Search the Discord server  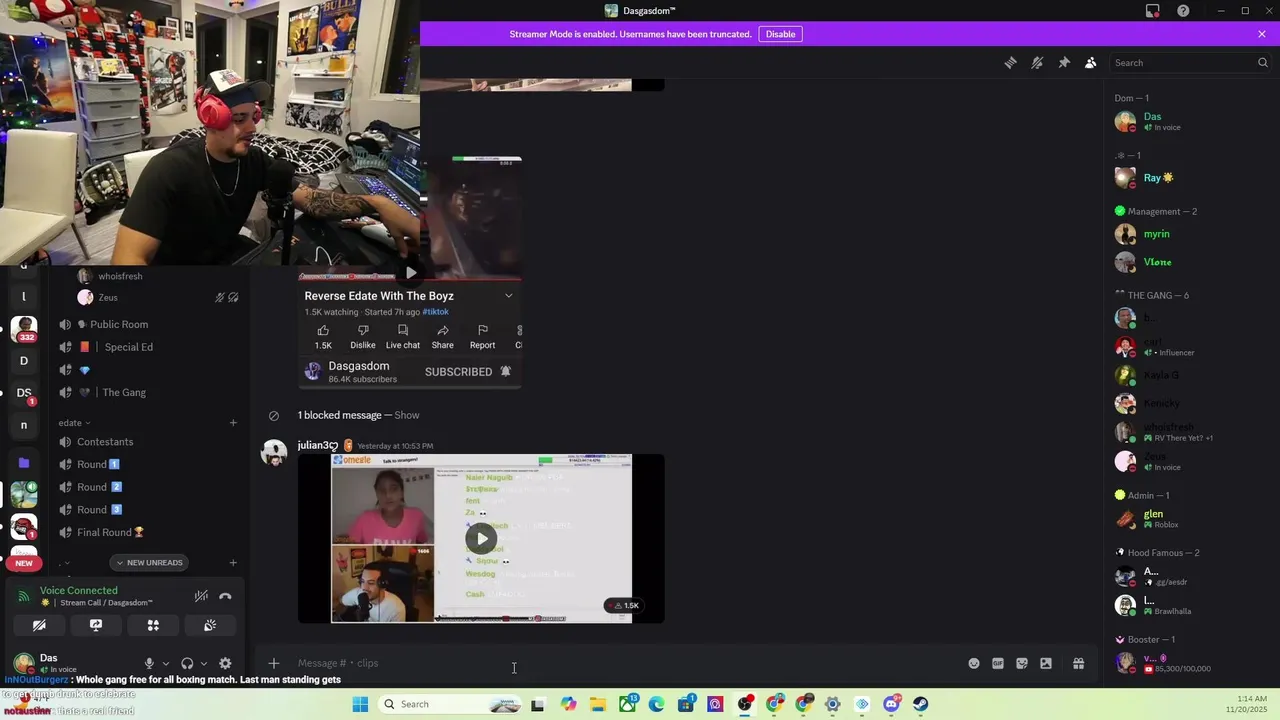(1191, 62)
